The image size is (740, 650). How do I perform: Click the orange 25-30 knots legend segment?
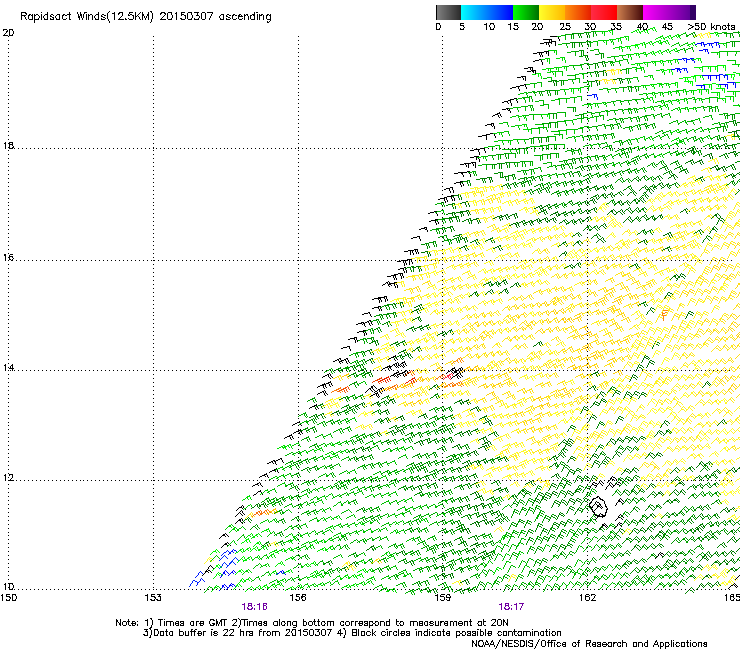[x=578, y=12]
